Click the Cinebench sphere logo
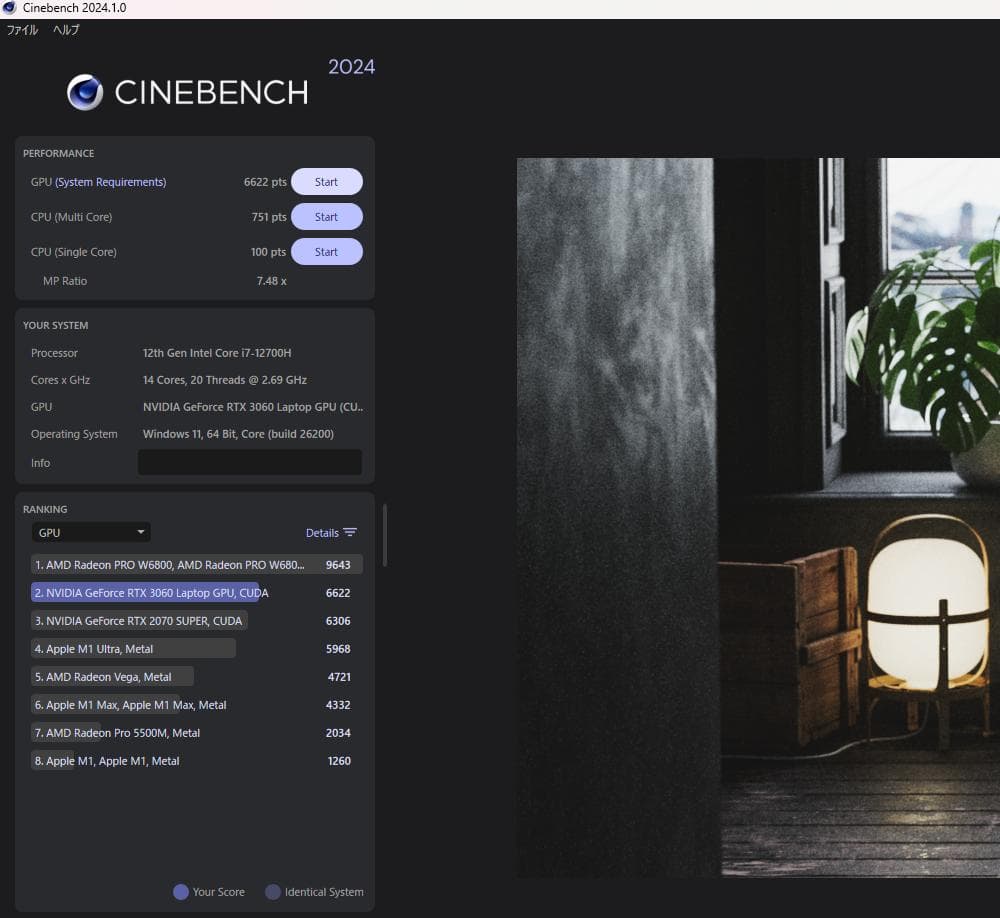This screenshot has height=918, width=1000. pos(85,92)
